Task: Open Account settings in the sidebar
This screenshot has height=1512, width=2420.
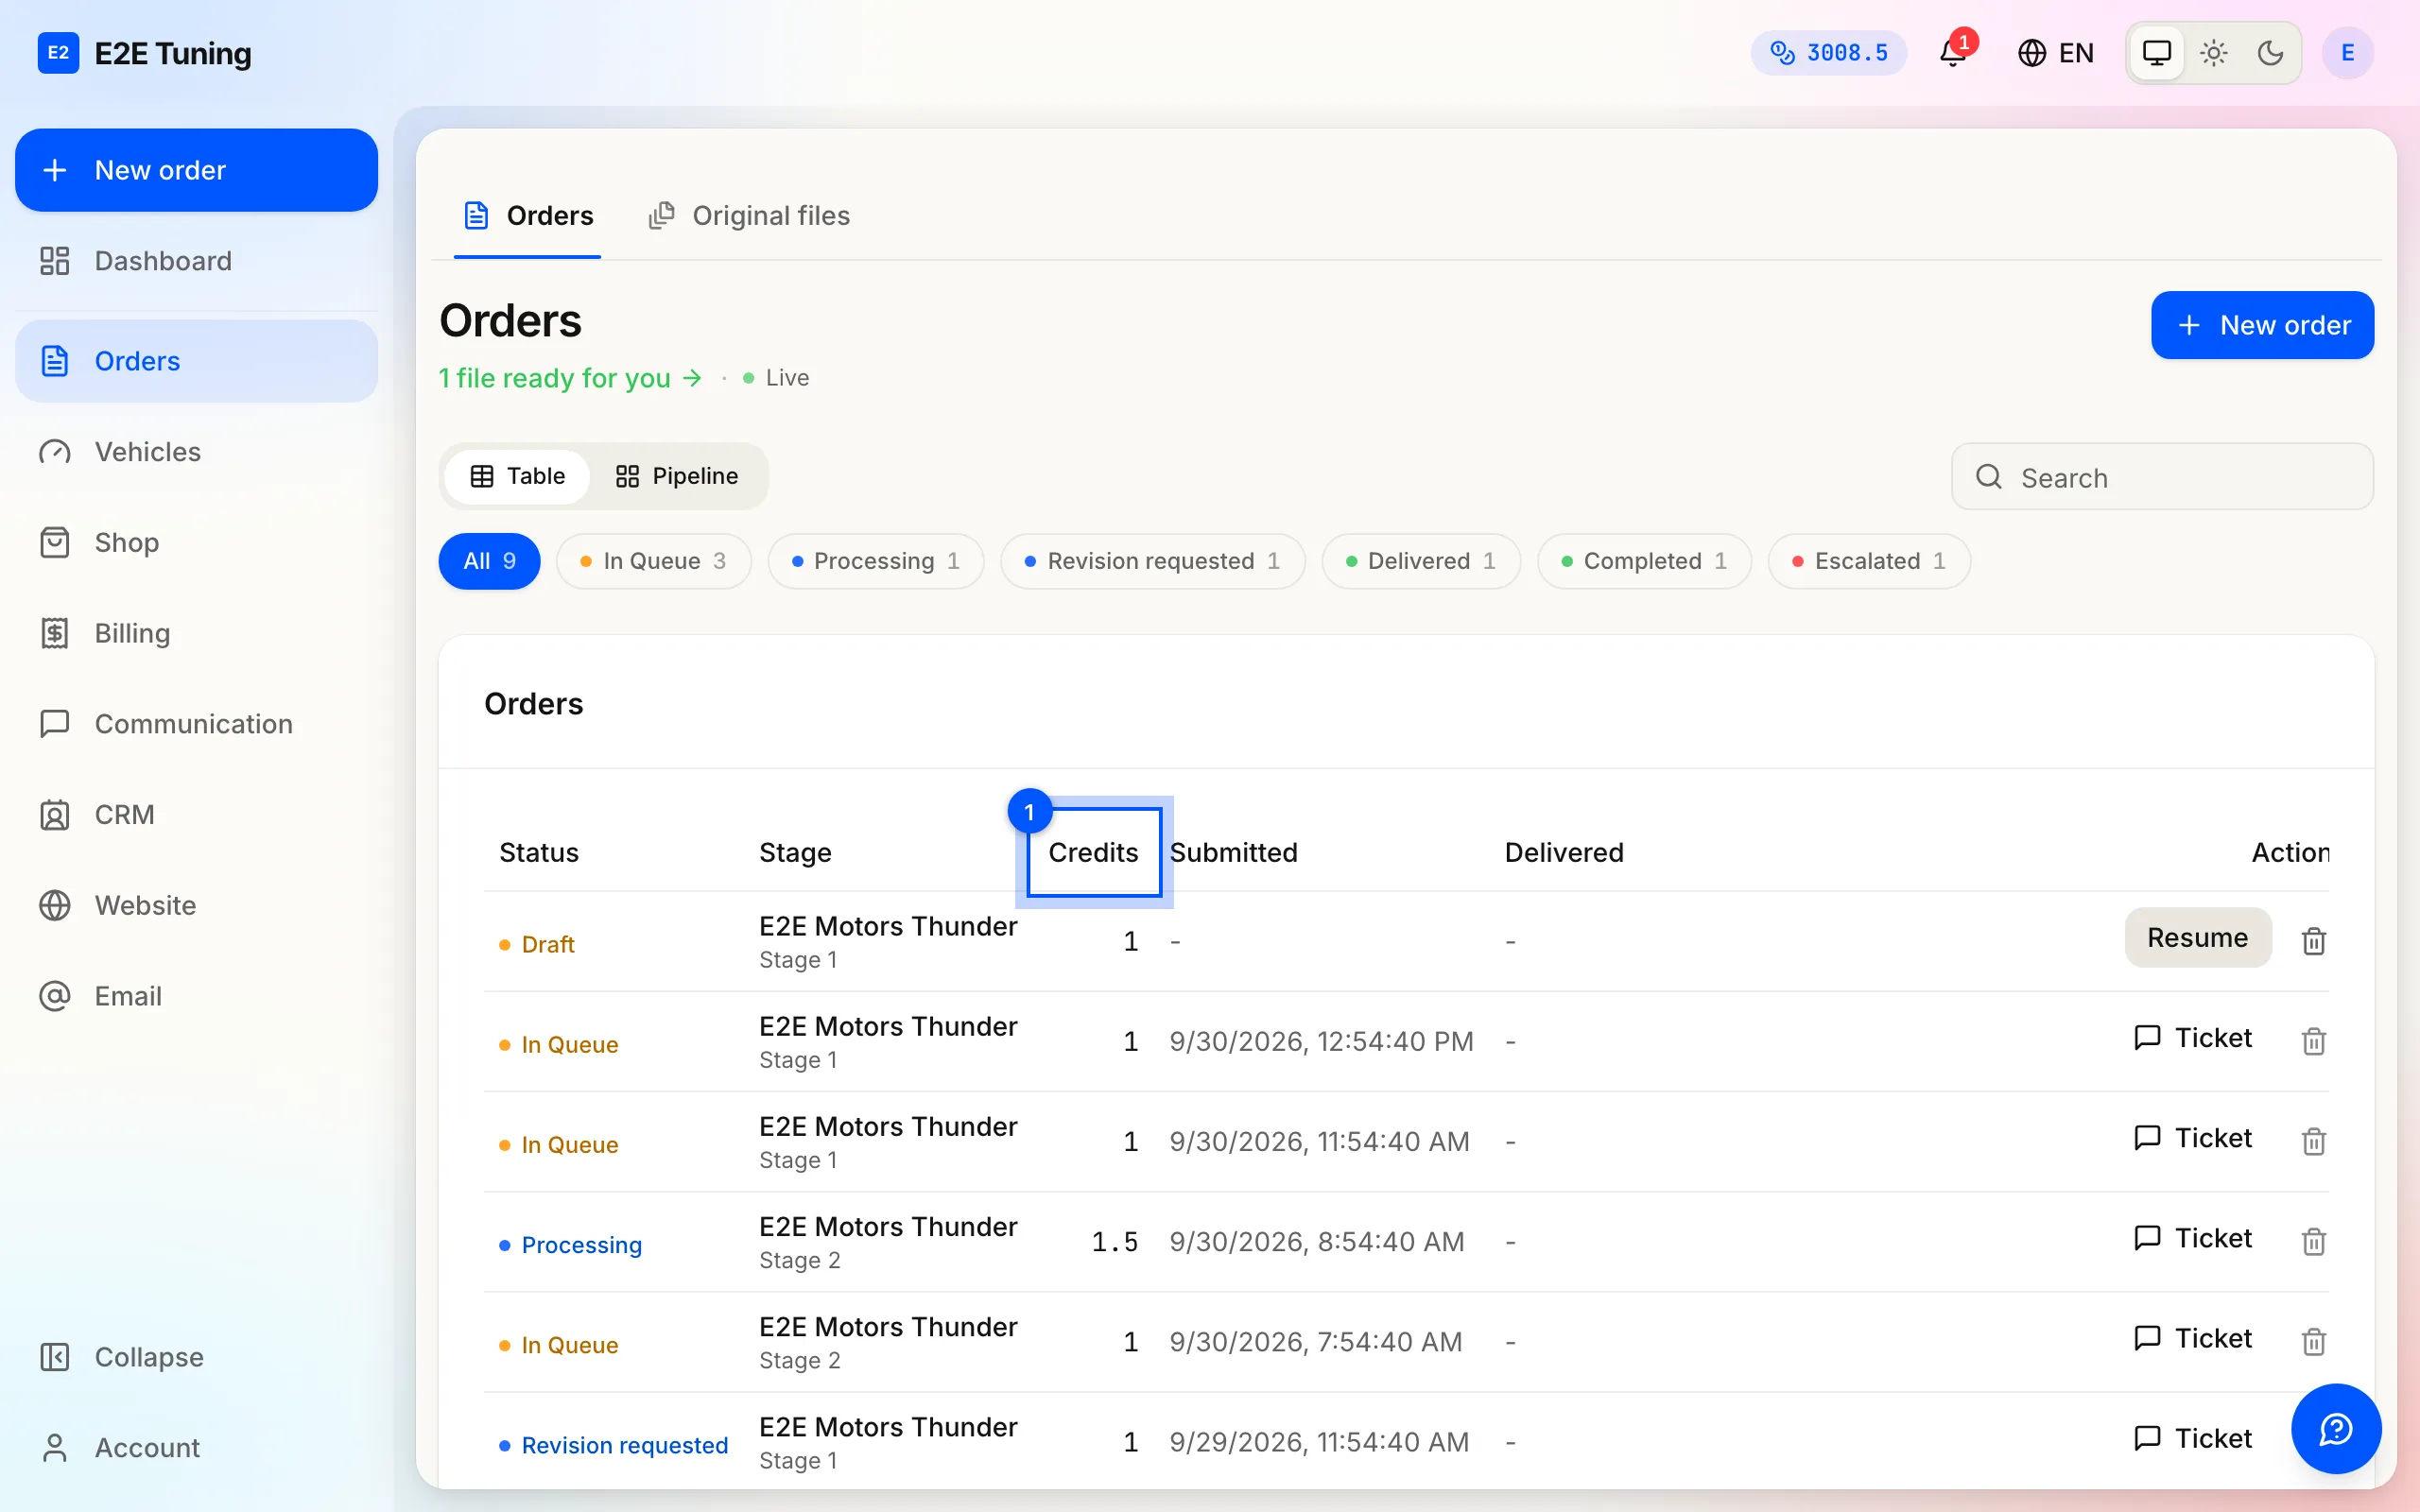Action: coord(196,1448)
